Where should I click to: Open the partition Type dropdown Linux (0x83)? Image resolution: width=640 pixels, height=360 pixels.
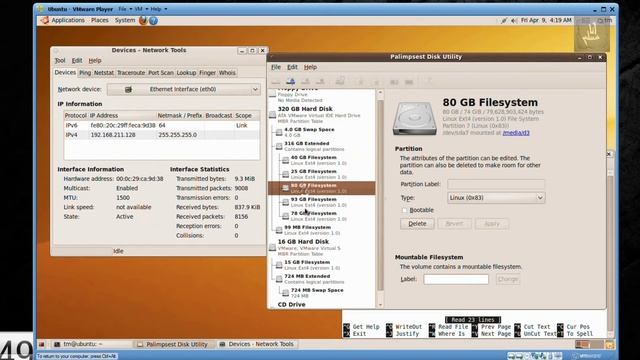tap(496, 198)
